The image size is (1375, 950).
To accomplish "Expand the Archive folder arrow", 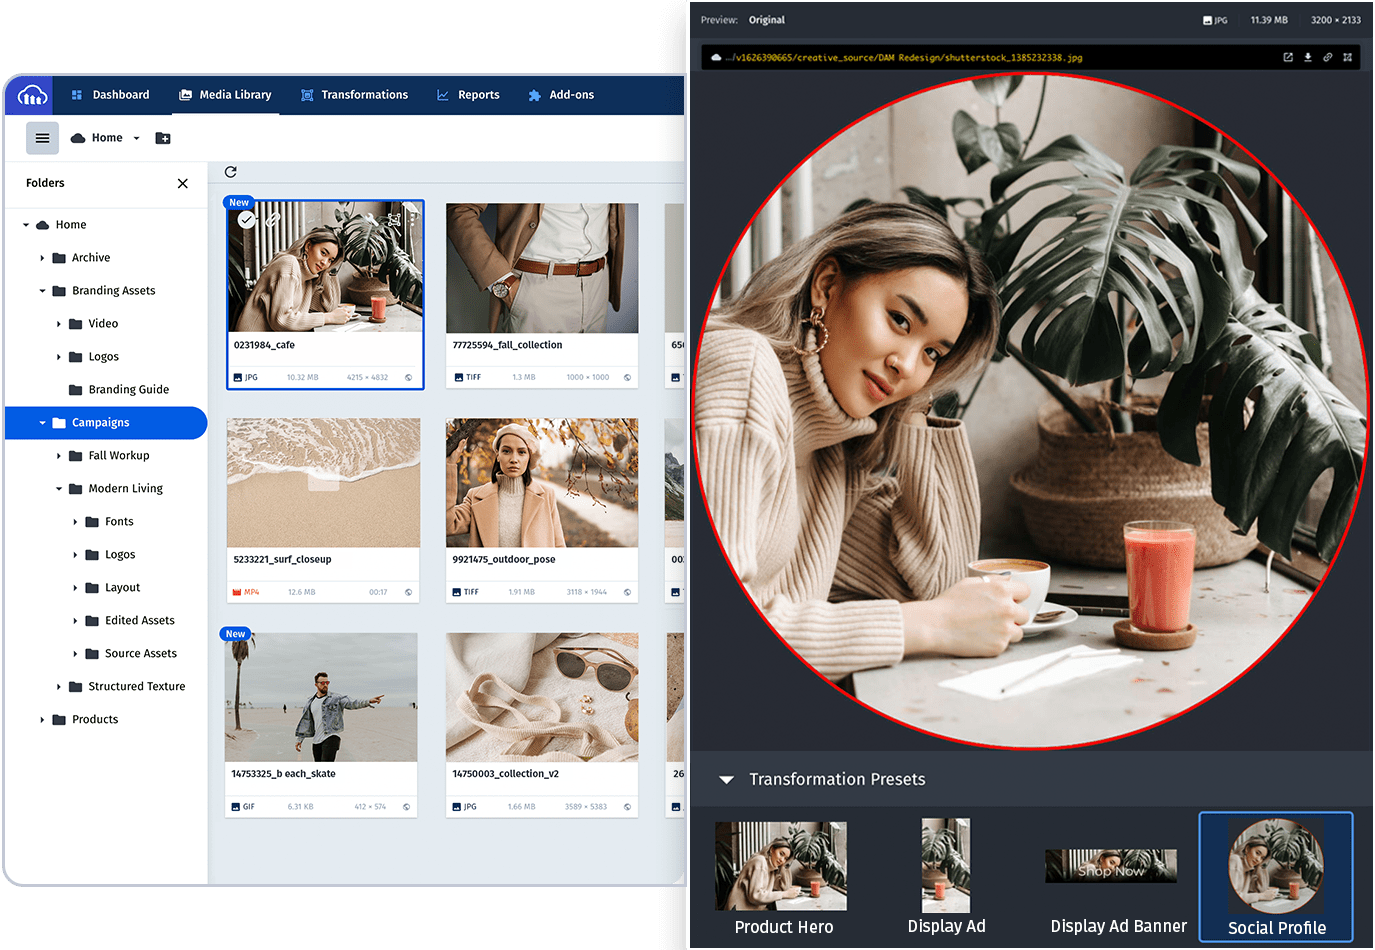I will (x=42, y=258).
